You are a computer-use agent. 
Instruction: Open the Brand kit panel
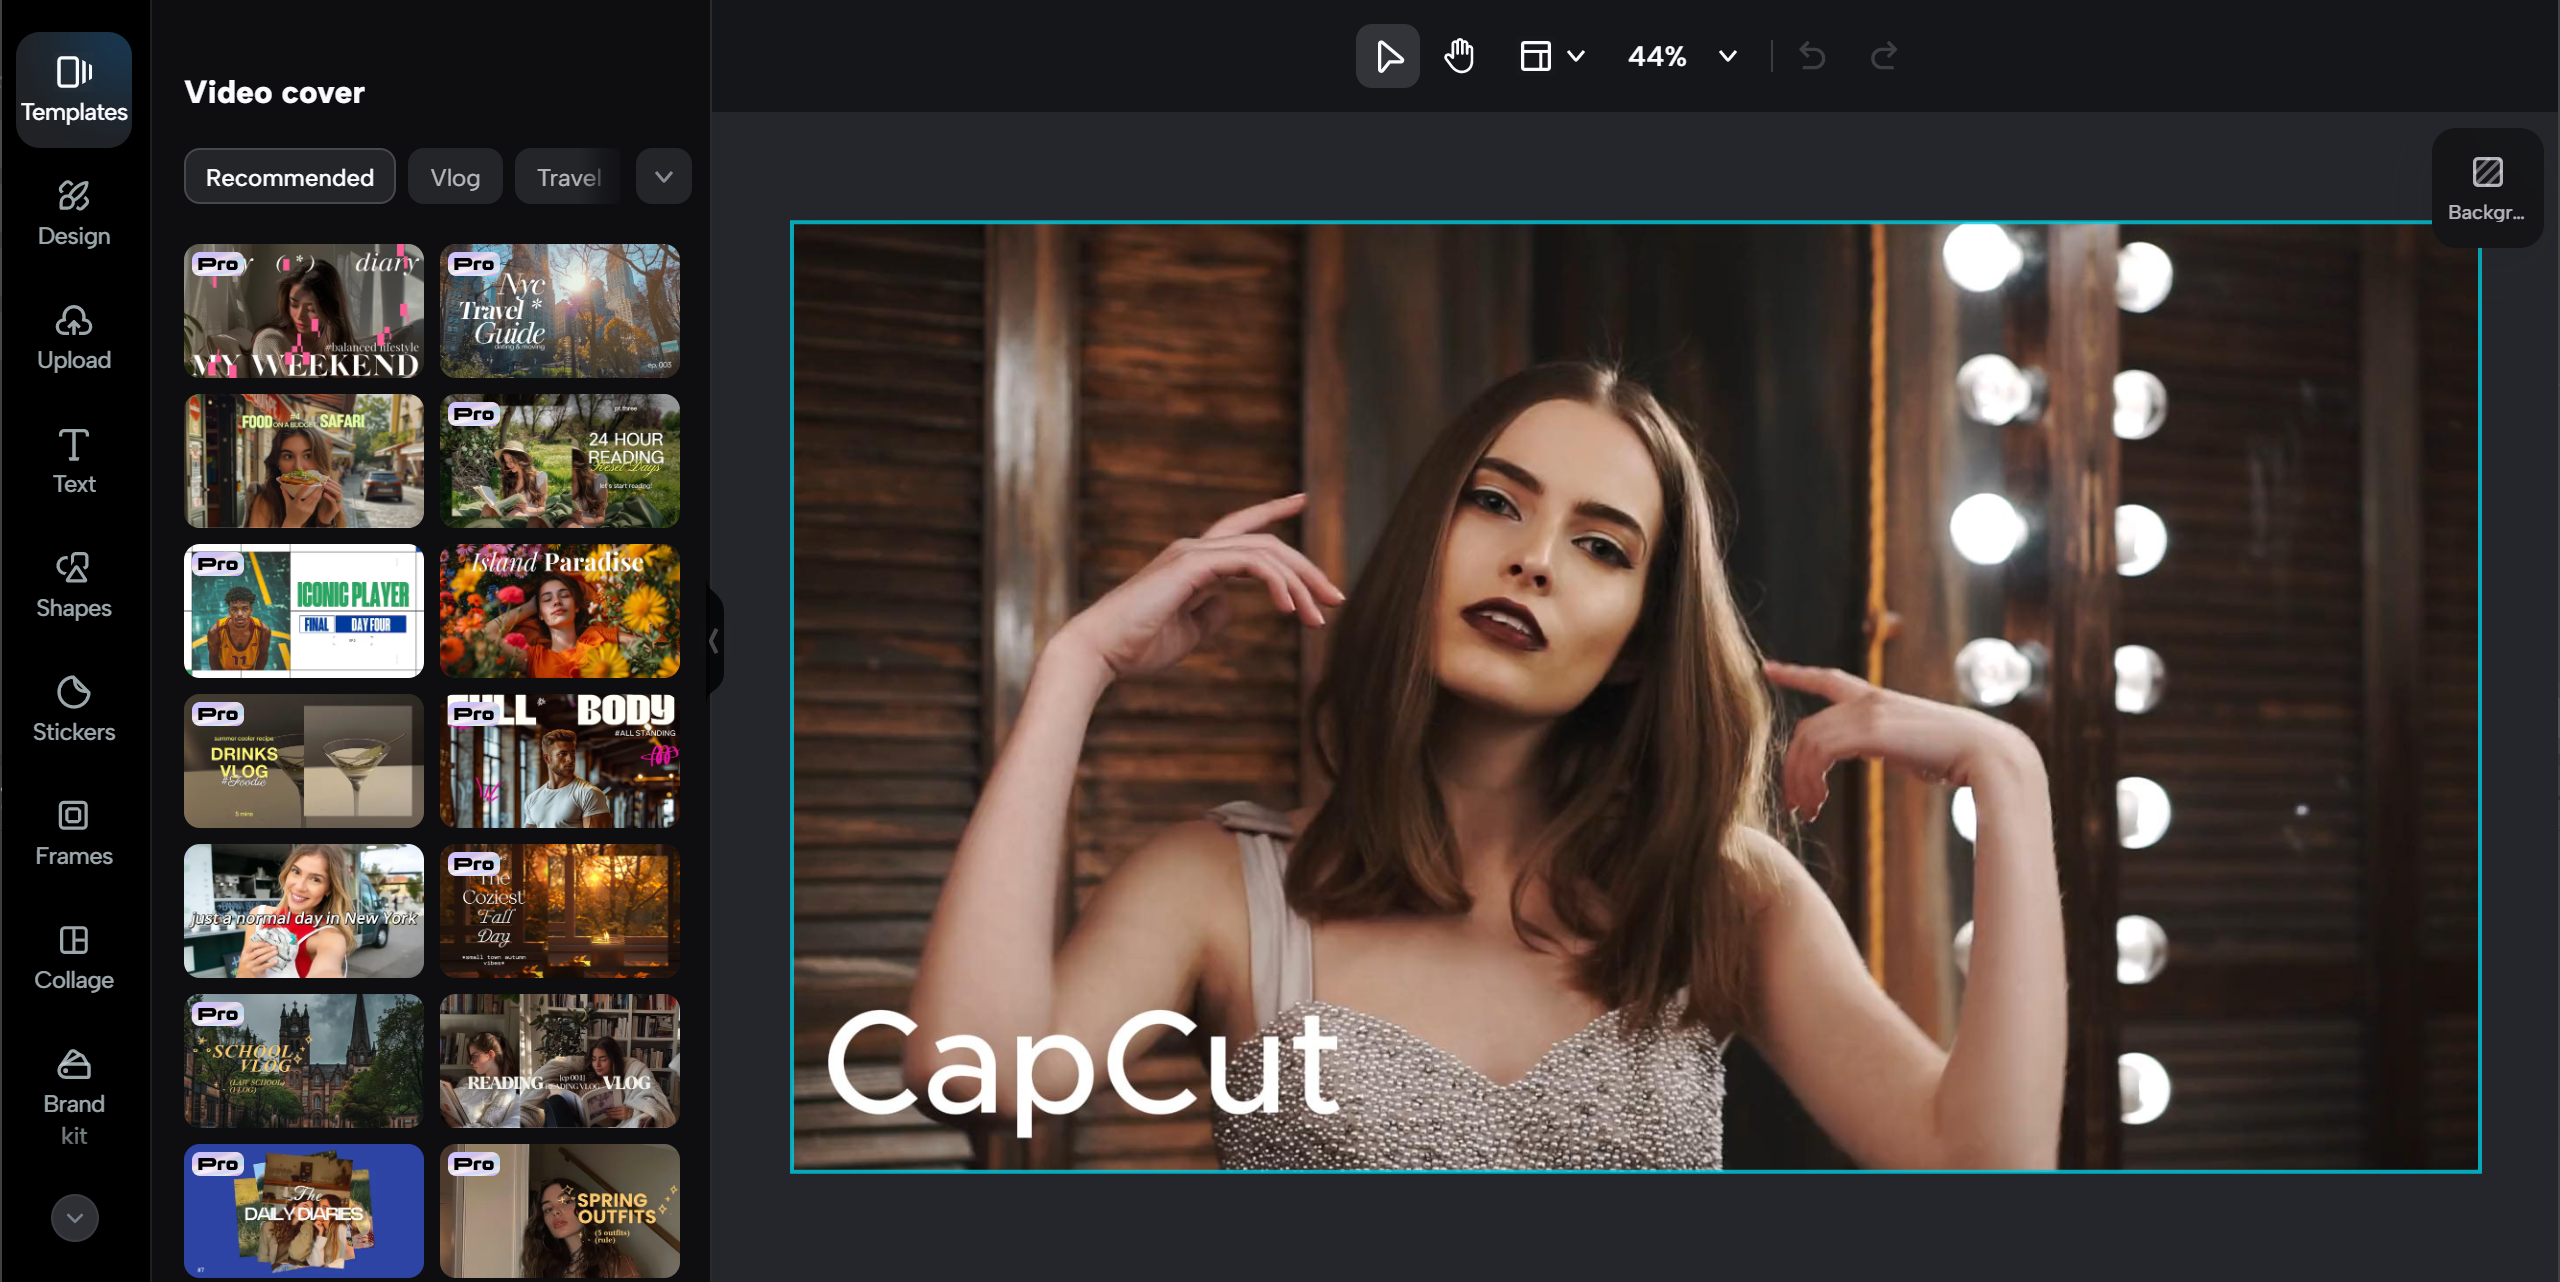click(74, 1097)
